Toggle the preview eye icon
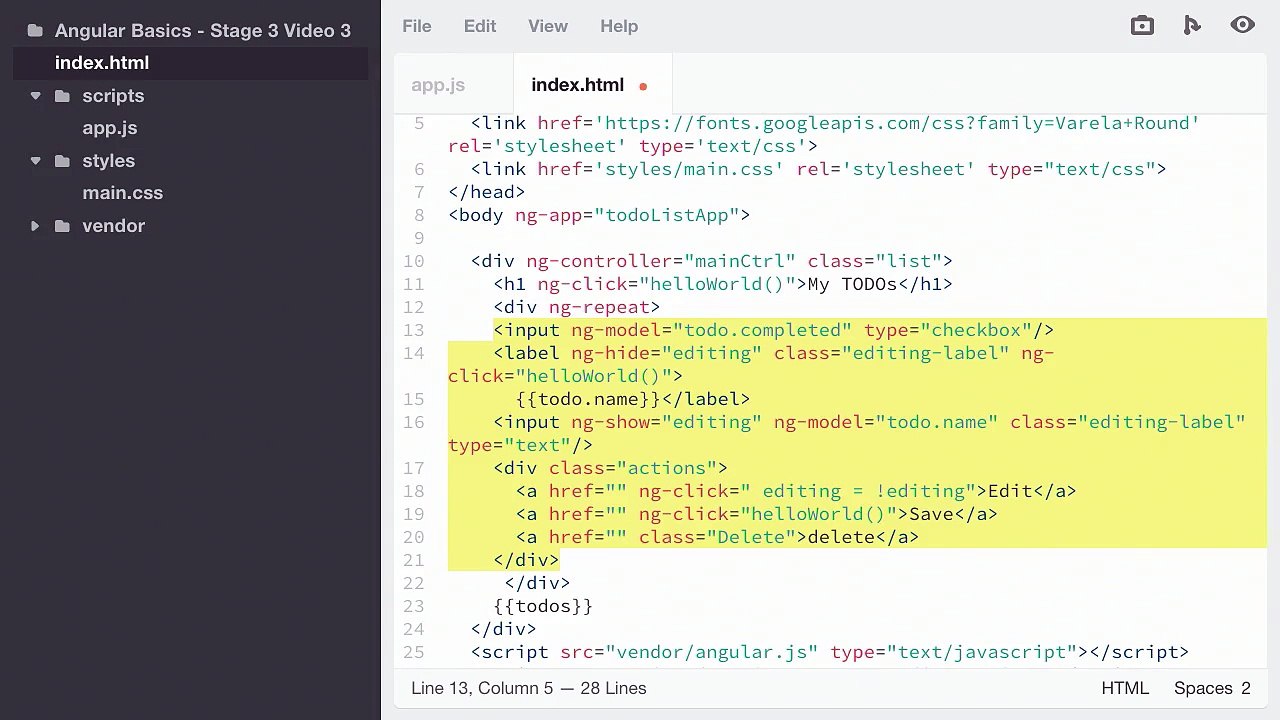Viewport: 1280px width, 720px height. coord(1243,26)
